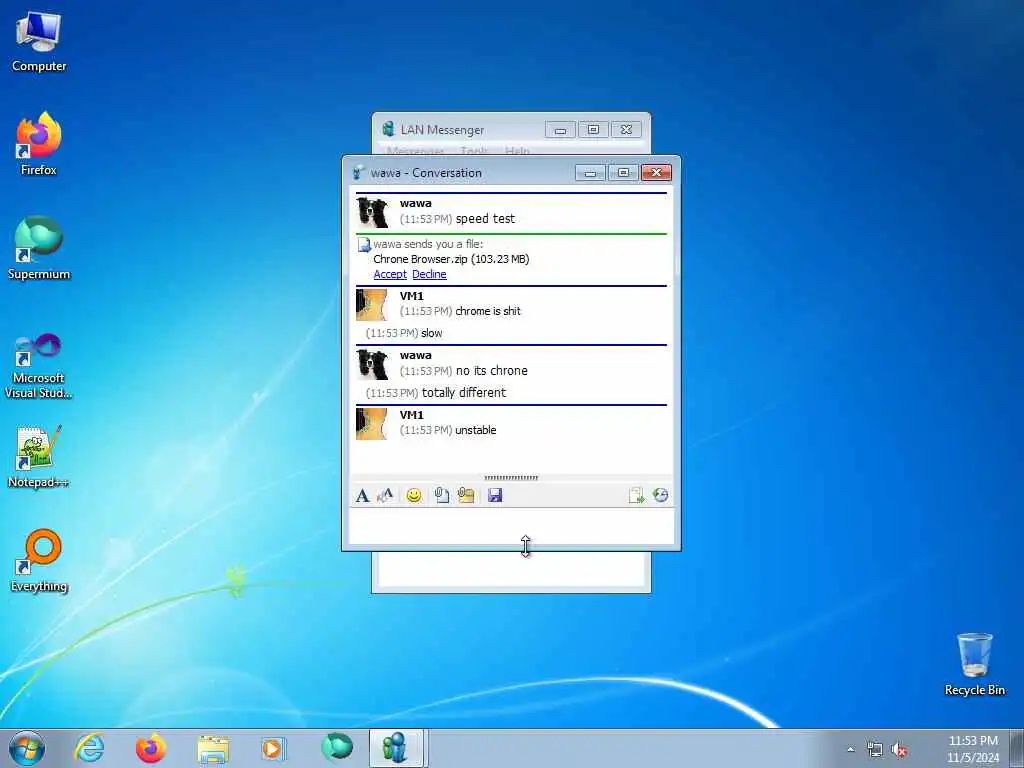1024x768 pixels.
Task: Click the send file paperclip icon
Action: (441, 496)
